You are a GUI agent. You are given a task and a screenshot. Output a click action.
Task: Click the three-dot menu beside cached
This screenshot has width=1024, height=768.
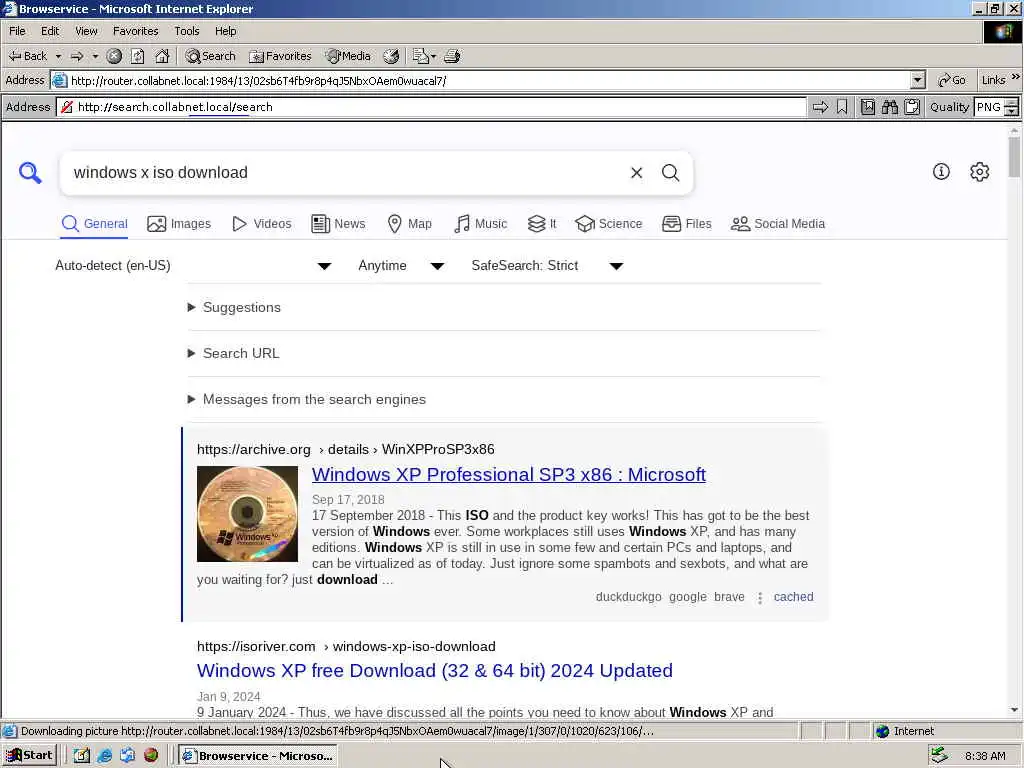click(760, 598)
